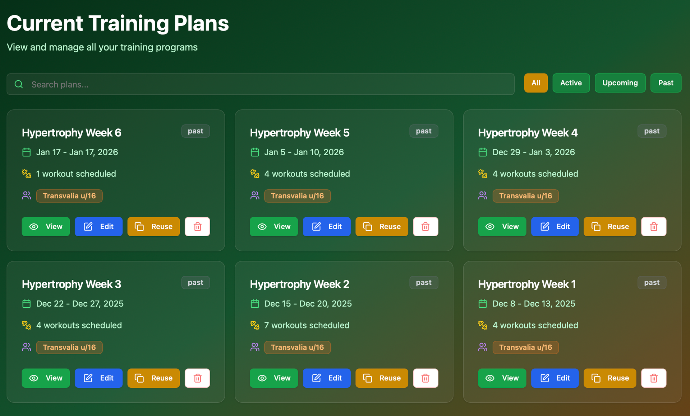Screen dimensions: 690x416
Task: Click trash icon on Hypertrophy Week 1
Action: (x=654, y=378)
